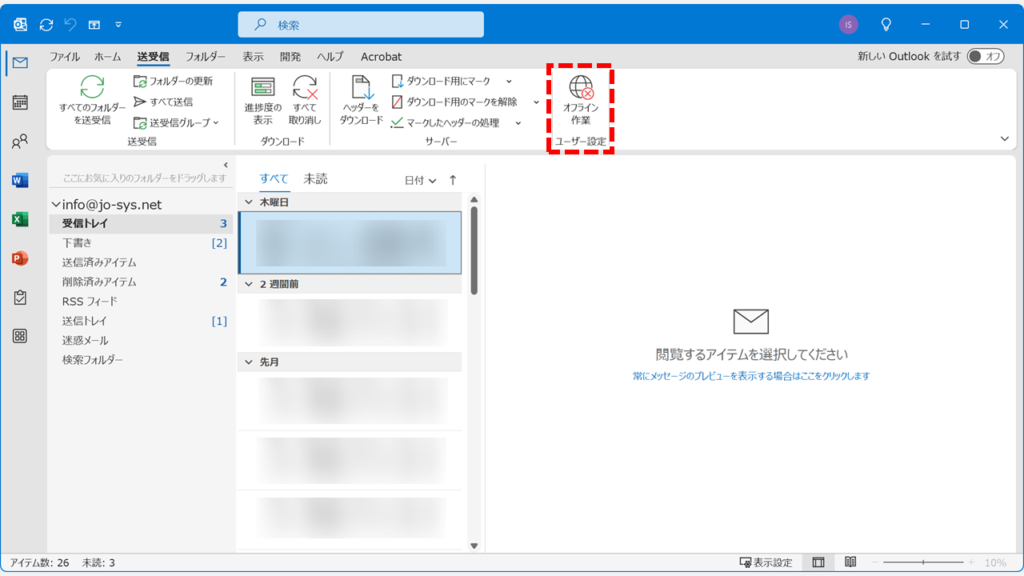Click message preview settings link
Viewport: 1024px width, 576px height.
click(x=751, y=376)
